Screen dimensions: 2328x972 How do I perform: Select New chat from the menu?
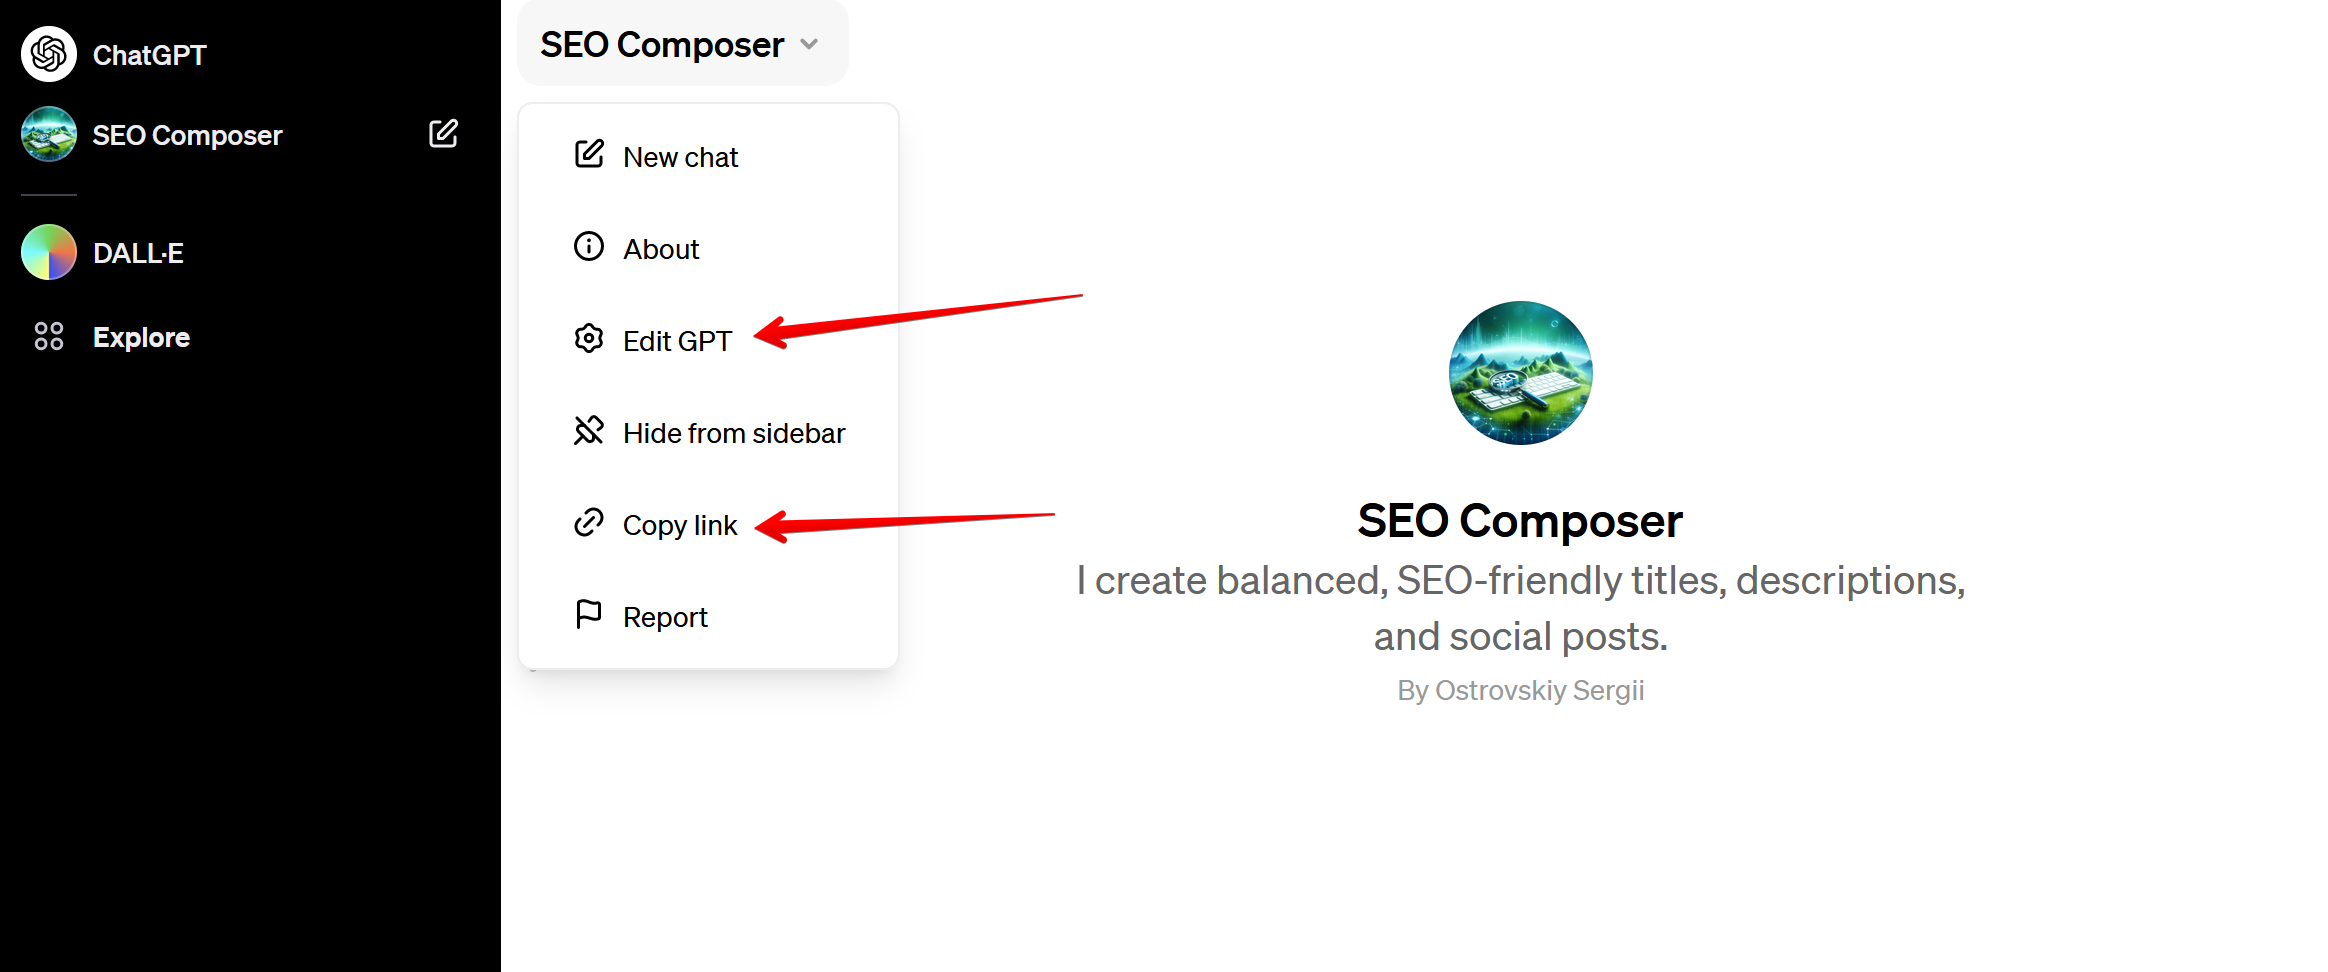pyautogui.click(x=708, y=157)
